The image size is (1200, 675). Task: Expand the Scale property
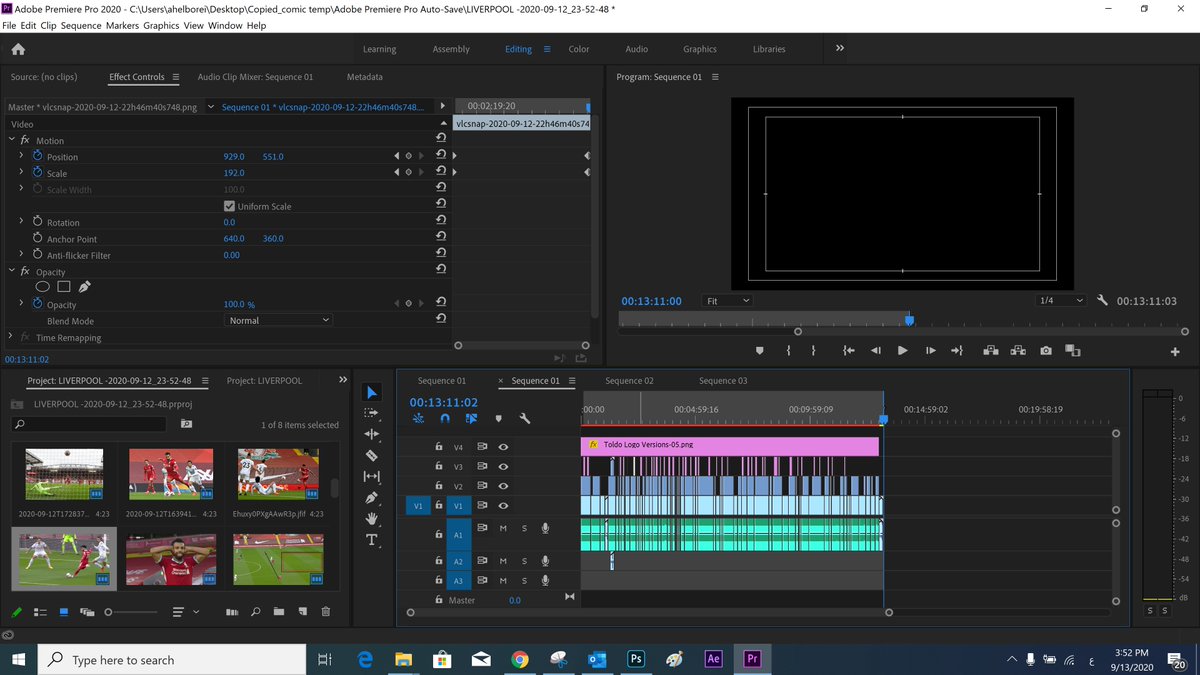pyautogui.click(x=21, y=172)
